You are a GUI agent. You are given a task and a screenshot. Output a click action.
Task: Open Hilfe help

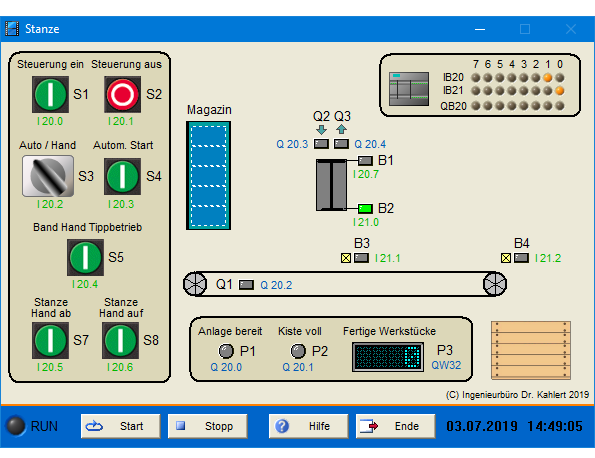click(x=309, y=426)
